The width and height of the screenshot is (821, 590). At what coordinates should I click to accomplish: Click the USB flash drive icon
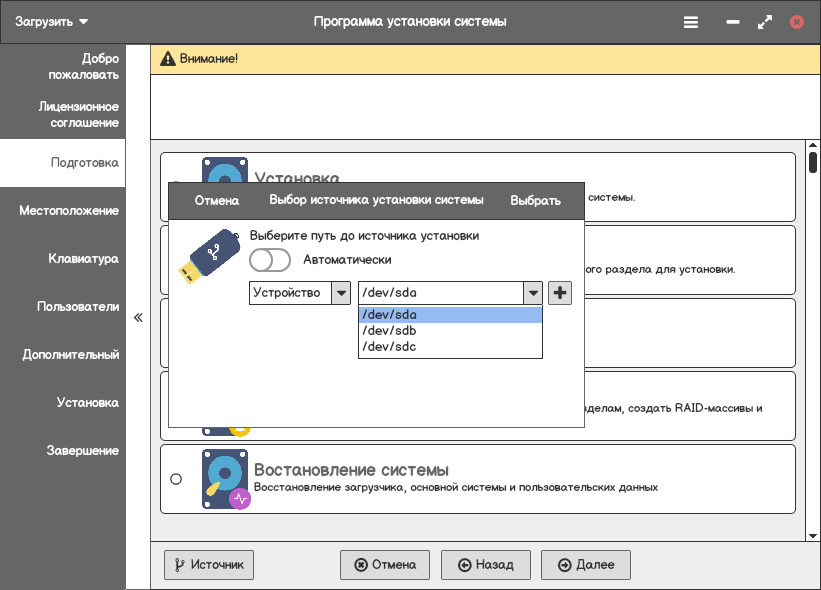[x=210, y=255]
